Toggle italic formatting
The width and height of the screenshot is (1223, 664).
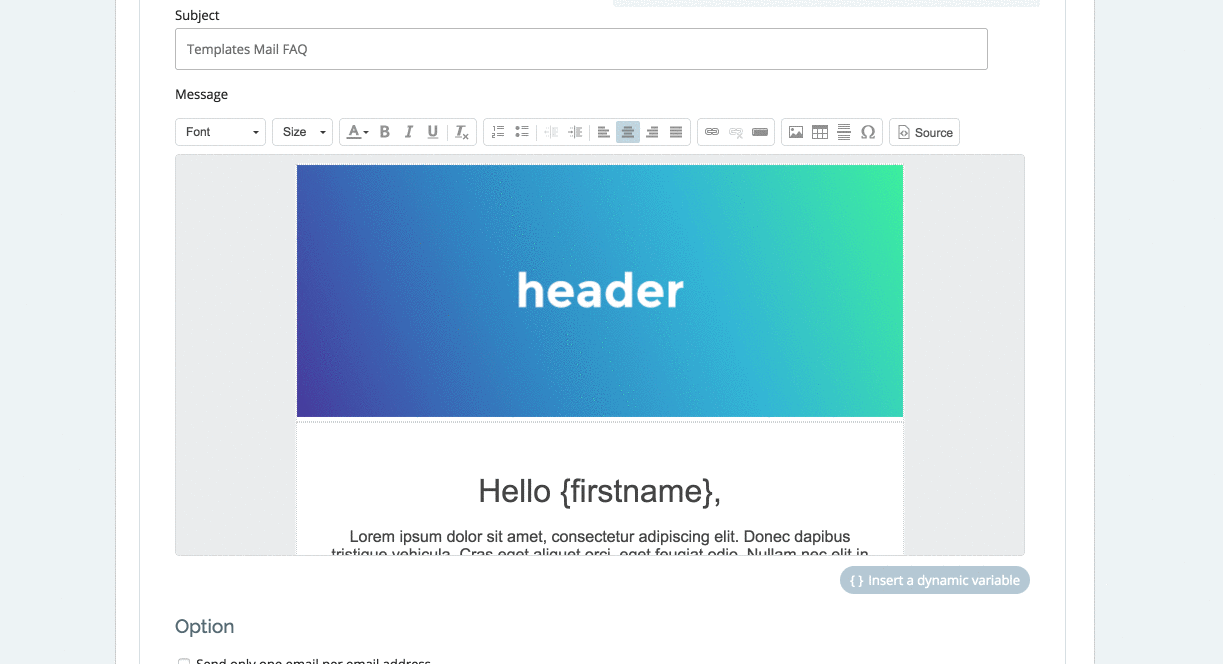(409, 132)
